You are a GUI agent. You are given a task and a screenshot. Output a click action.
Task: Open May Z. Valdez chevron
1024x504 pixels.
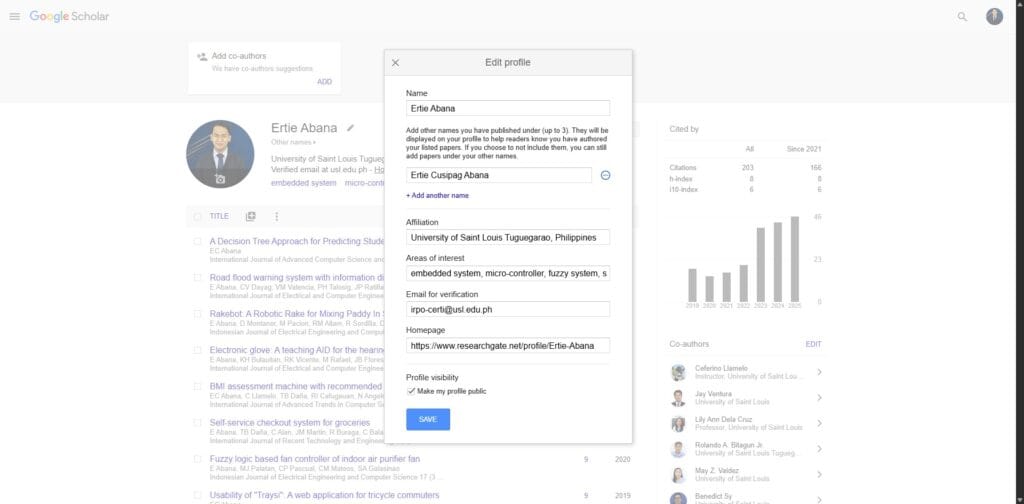coord(819,474)
